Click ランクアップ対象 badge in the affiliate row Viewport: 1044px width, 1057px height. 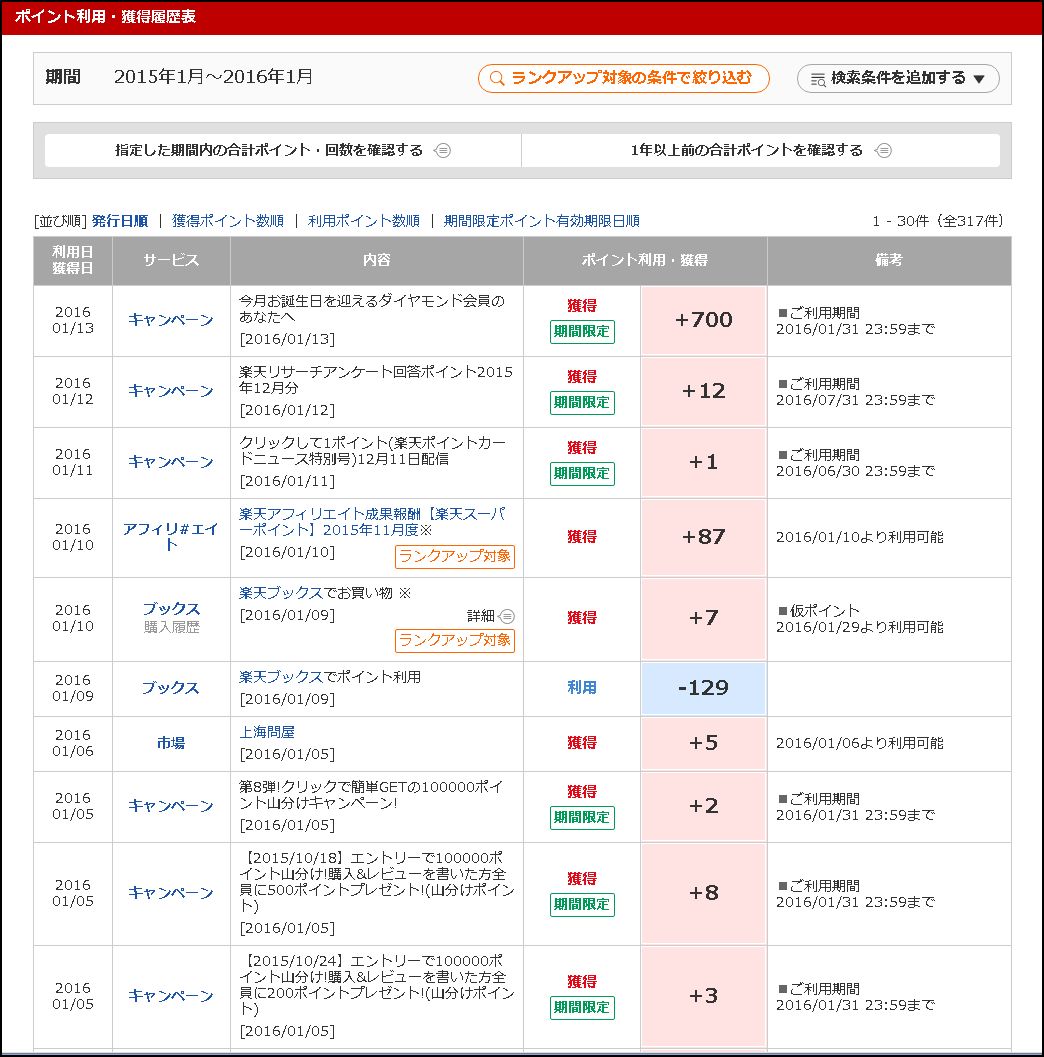[455, 556]
